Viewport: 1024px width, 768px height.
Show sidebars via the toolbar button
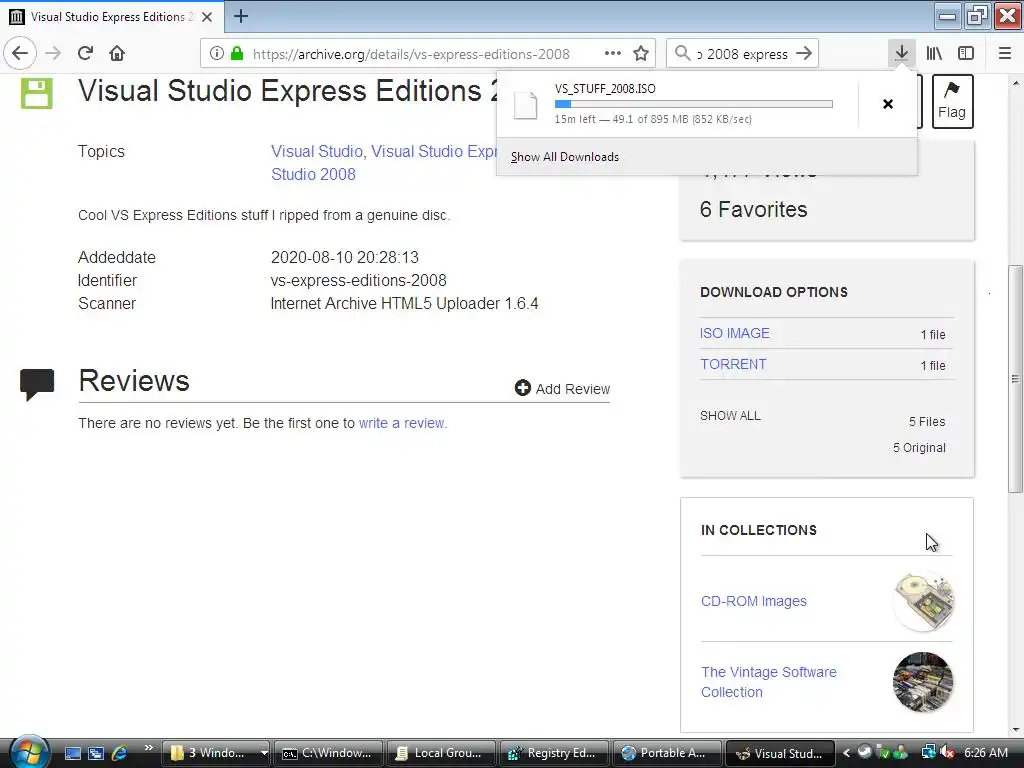[x=966, y=54]
